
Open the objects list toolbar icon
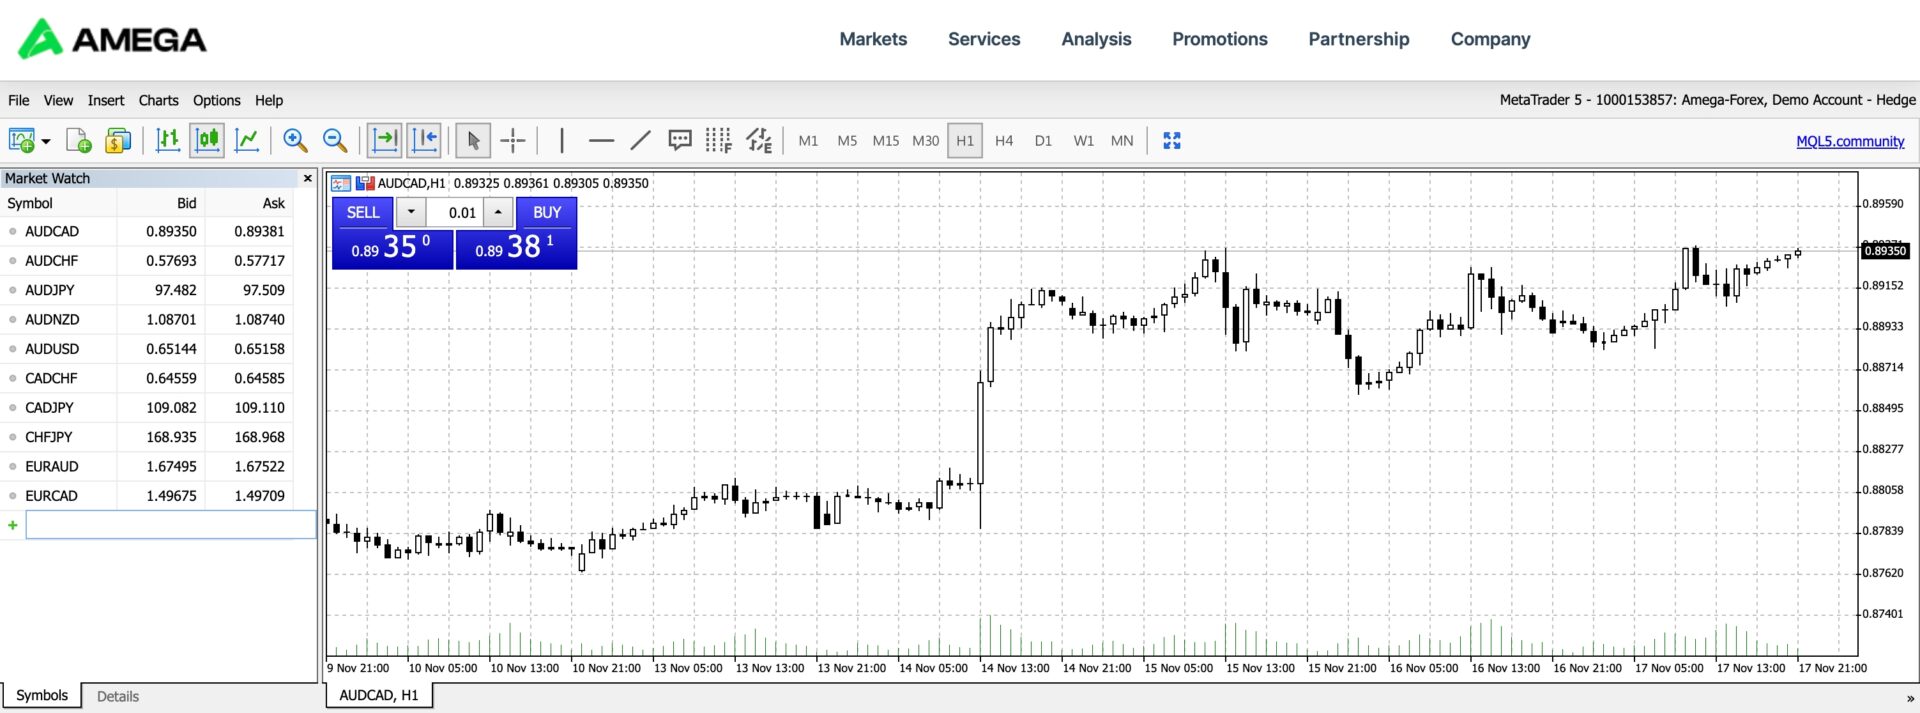pos(759,141)
